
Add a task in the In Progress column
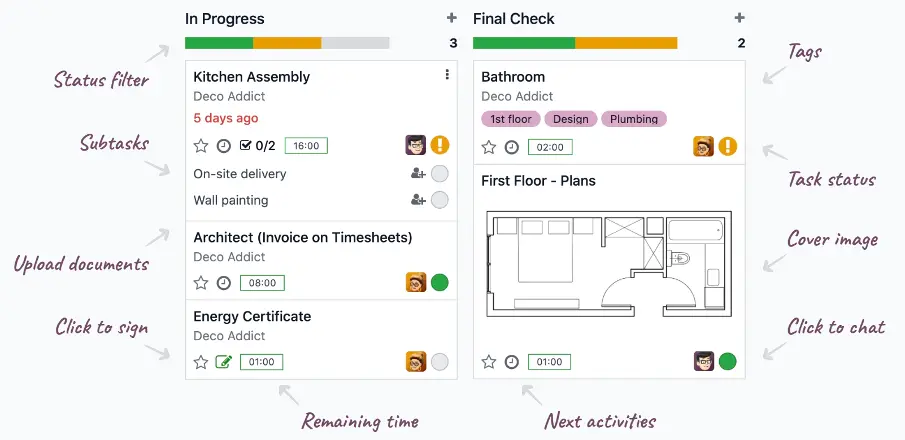[451, 18]
